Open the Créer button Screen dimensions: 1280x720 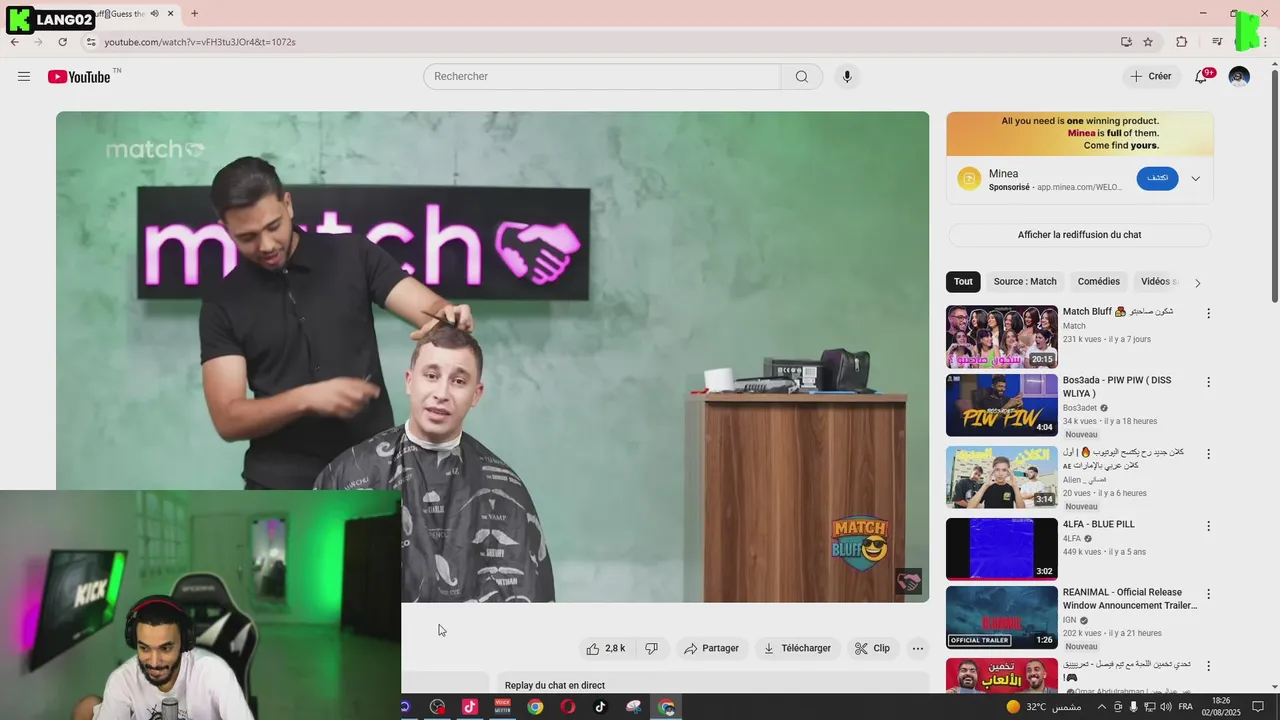(1151, 76)
